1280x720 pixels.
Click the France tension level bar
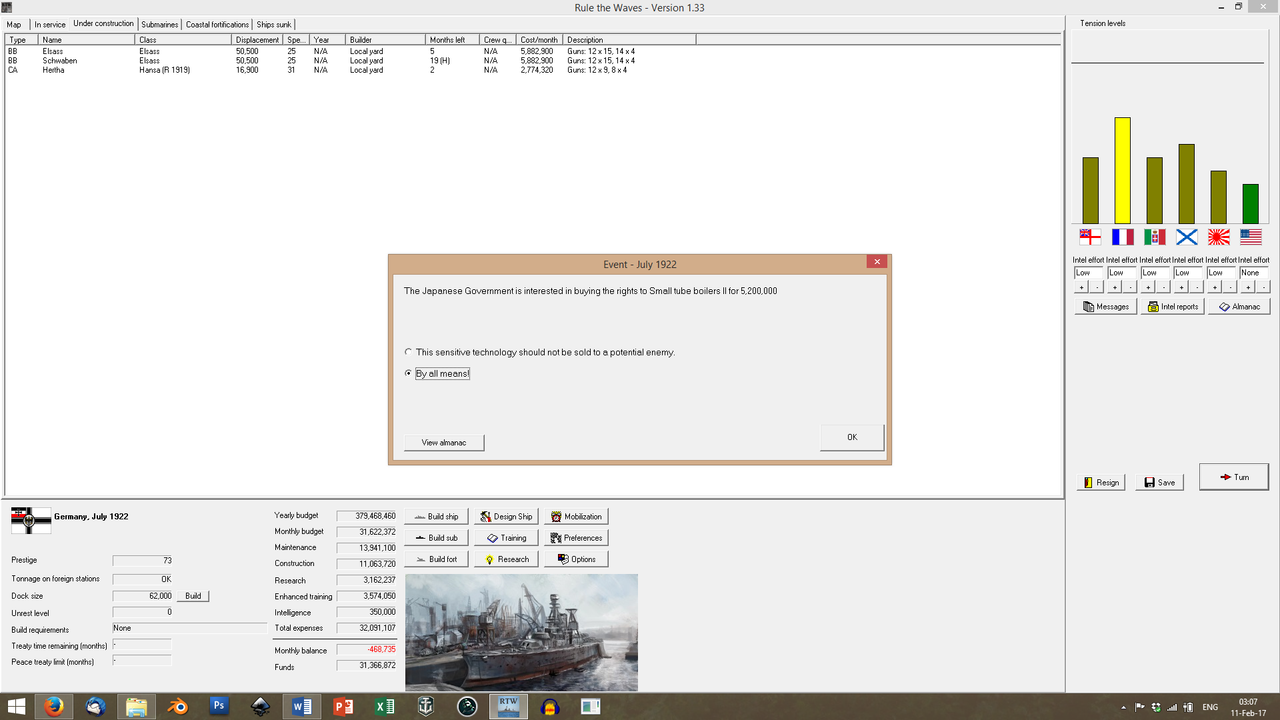1123,170
